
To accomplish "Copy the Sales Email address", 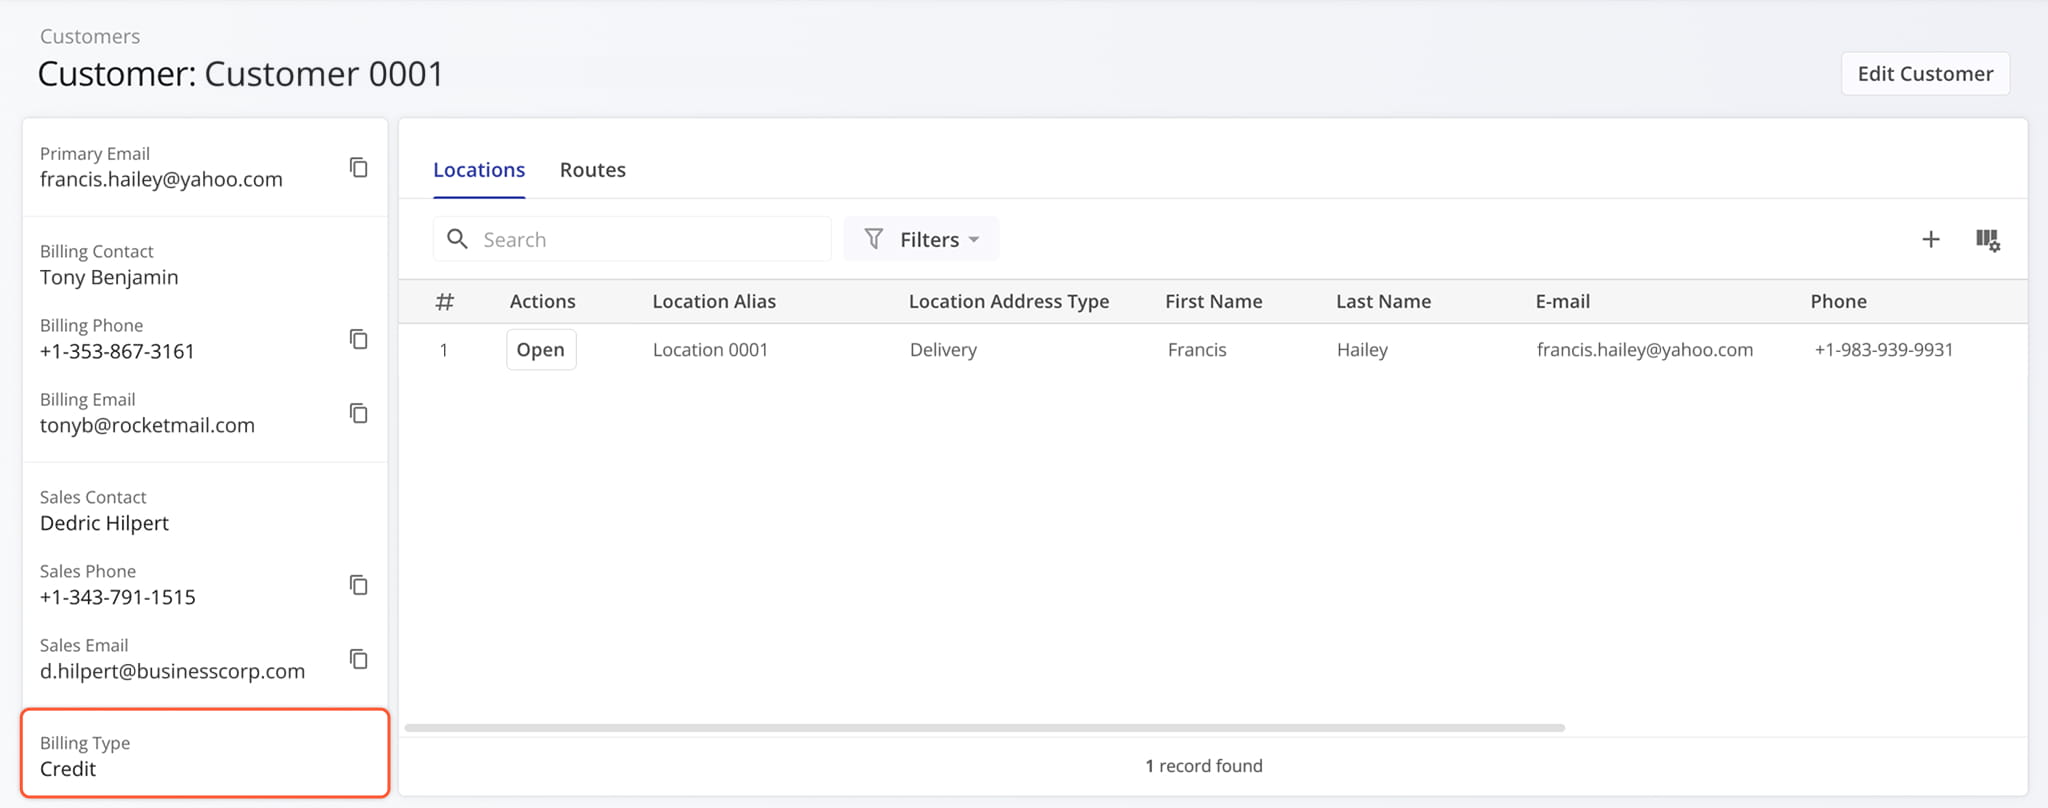I will coord(358,659).
